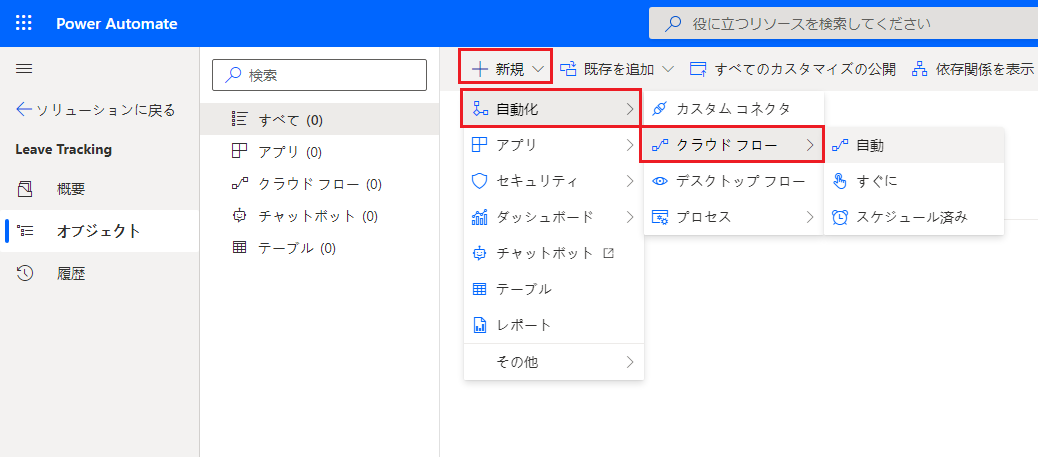Viewport: 1038px width, 457px height.
Task: Click the plus icon on 新規 button
Action: coord(479,69)
